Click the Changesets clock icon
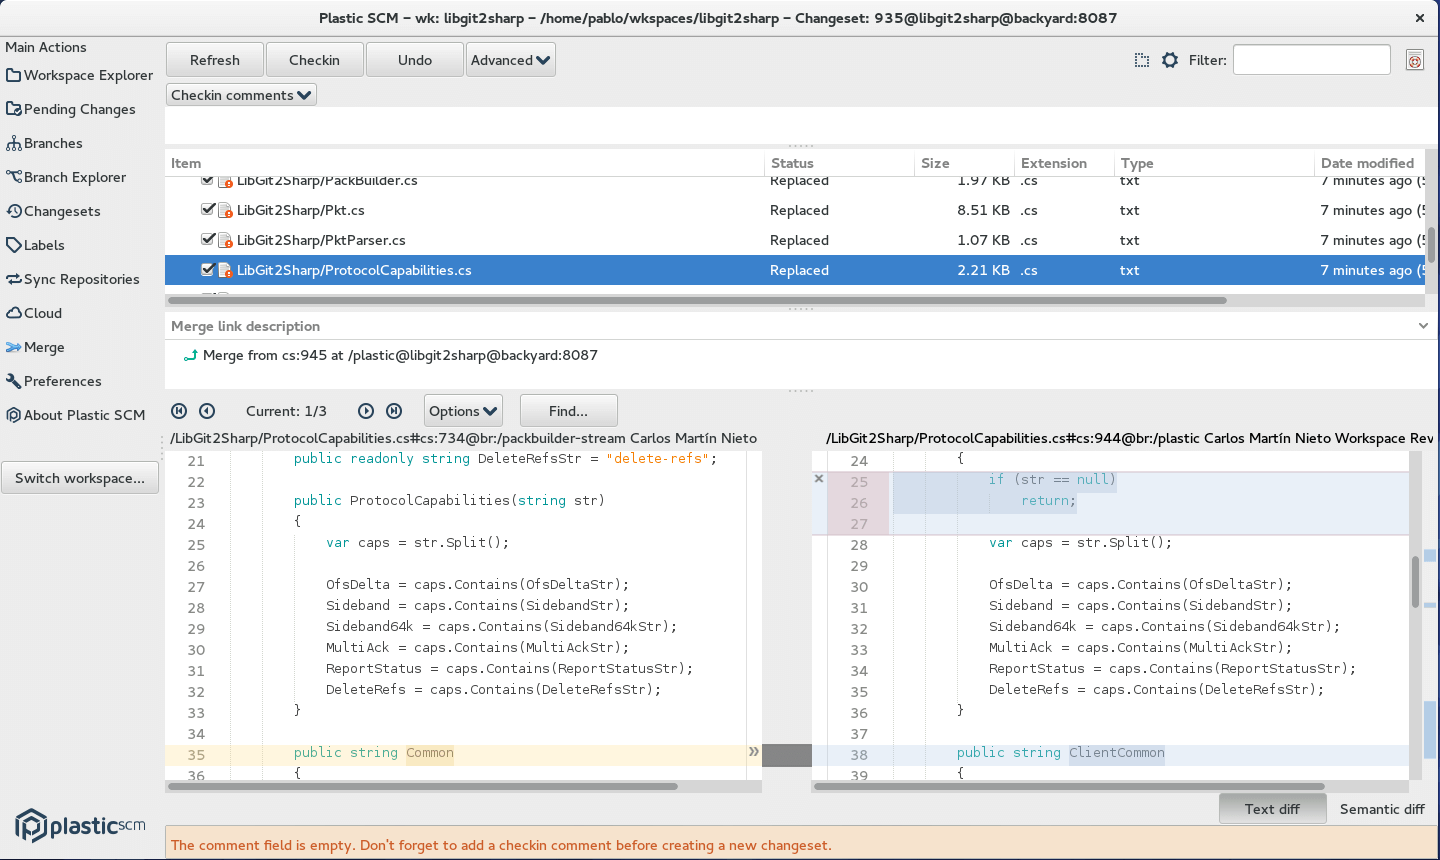 point(14,211)
